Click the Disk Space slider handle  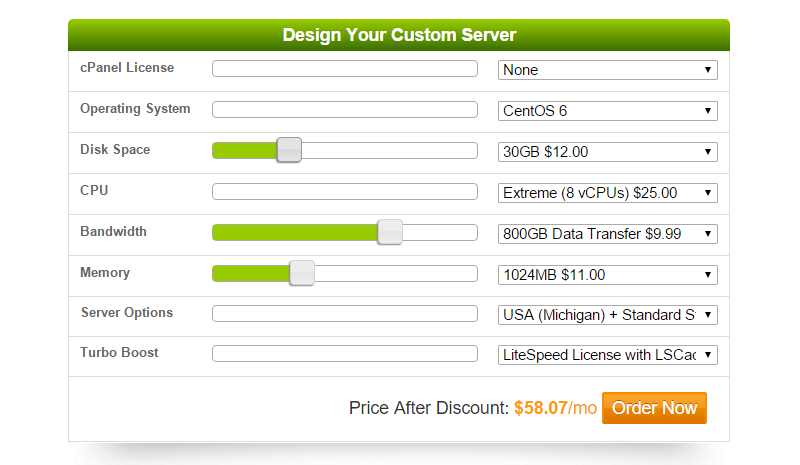[x=288, y=150]
